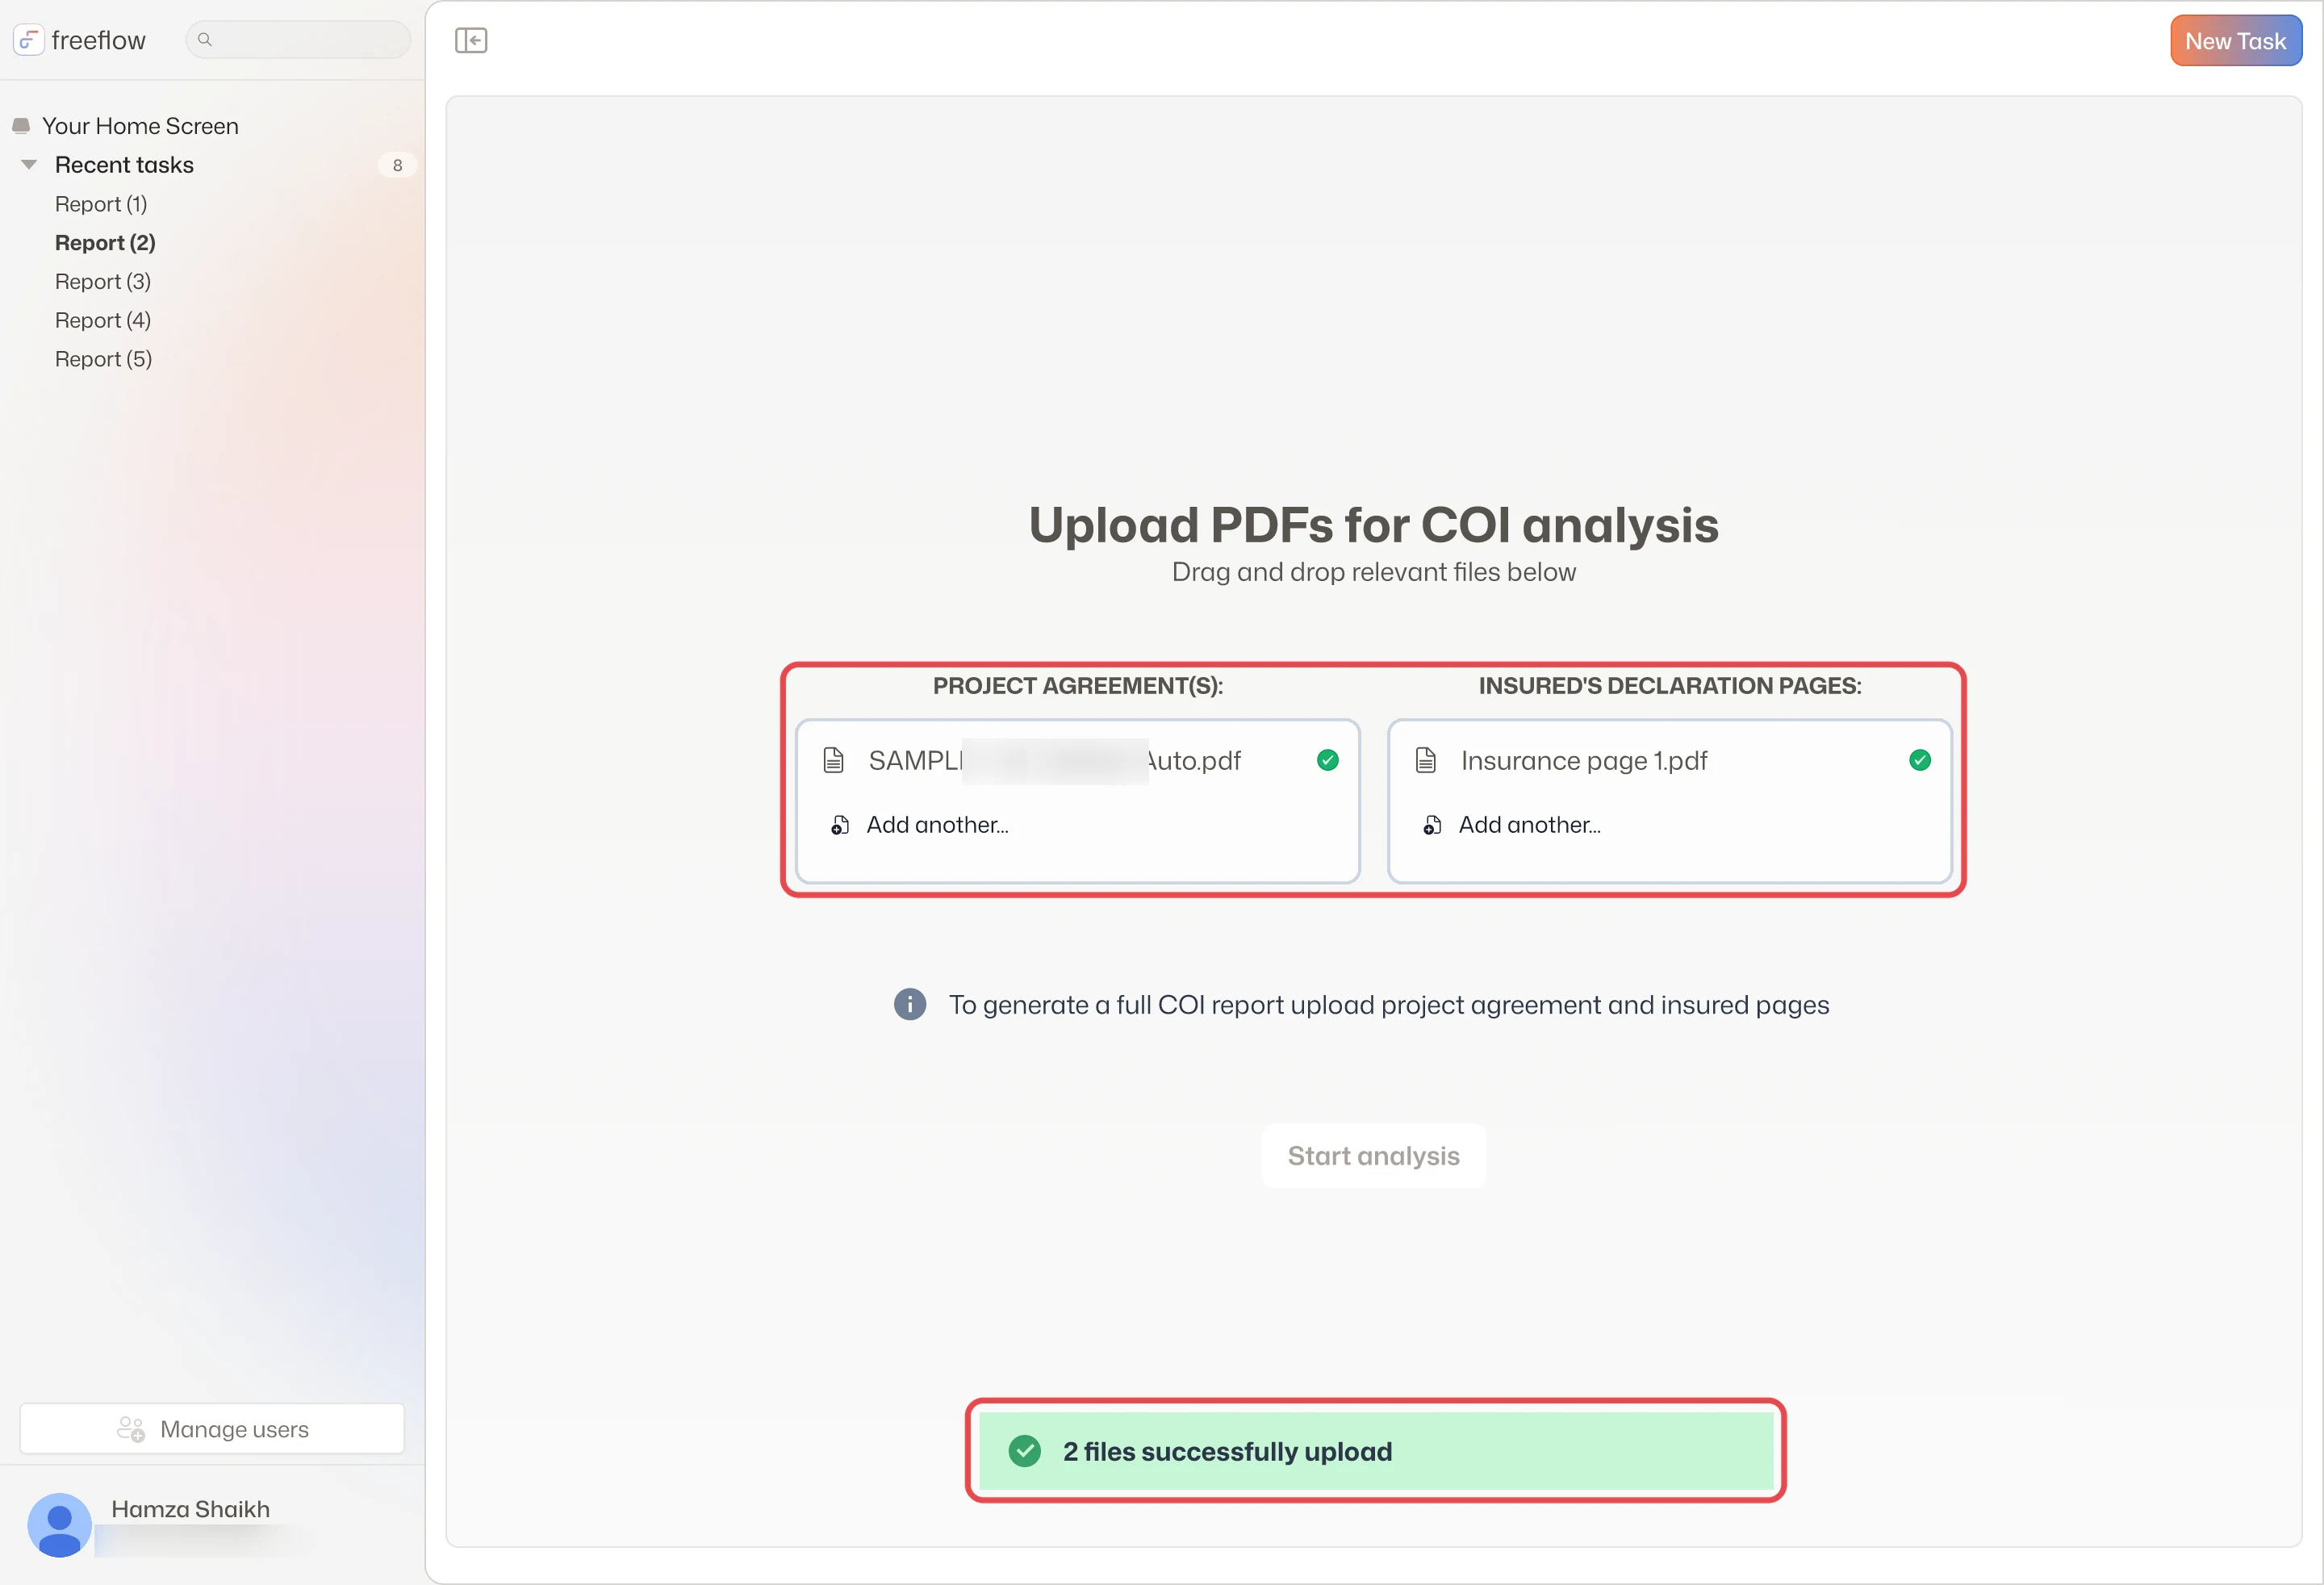Click the Insurance page 1.pdf file name
Viewport: 2324px width, 1585px height.
point(1584,761)
